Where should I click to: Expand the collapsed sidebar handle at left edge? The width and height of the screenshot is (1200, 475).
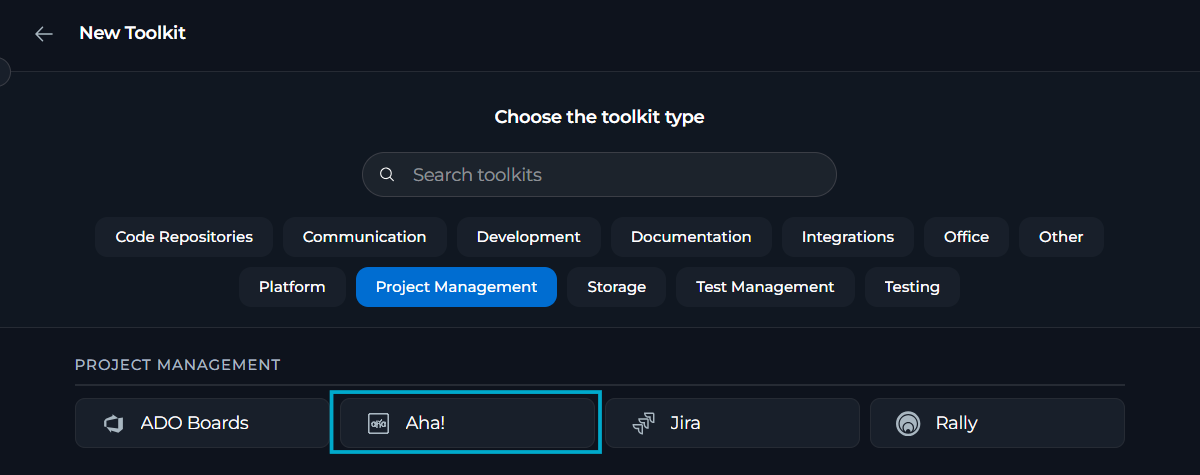(4, 71)
